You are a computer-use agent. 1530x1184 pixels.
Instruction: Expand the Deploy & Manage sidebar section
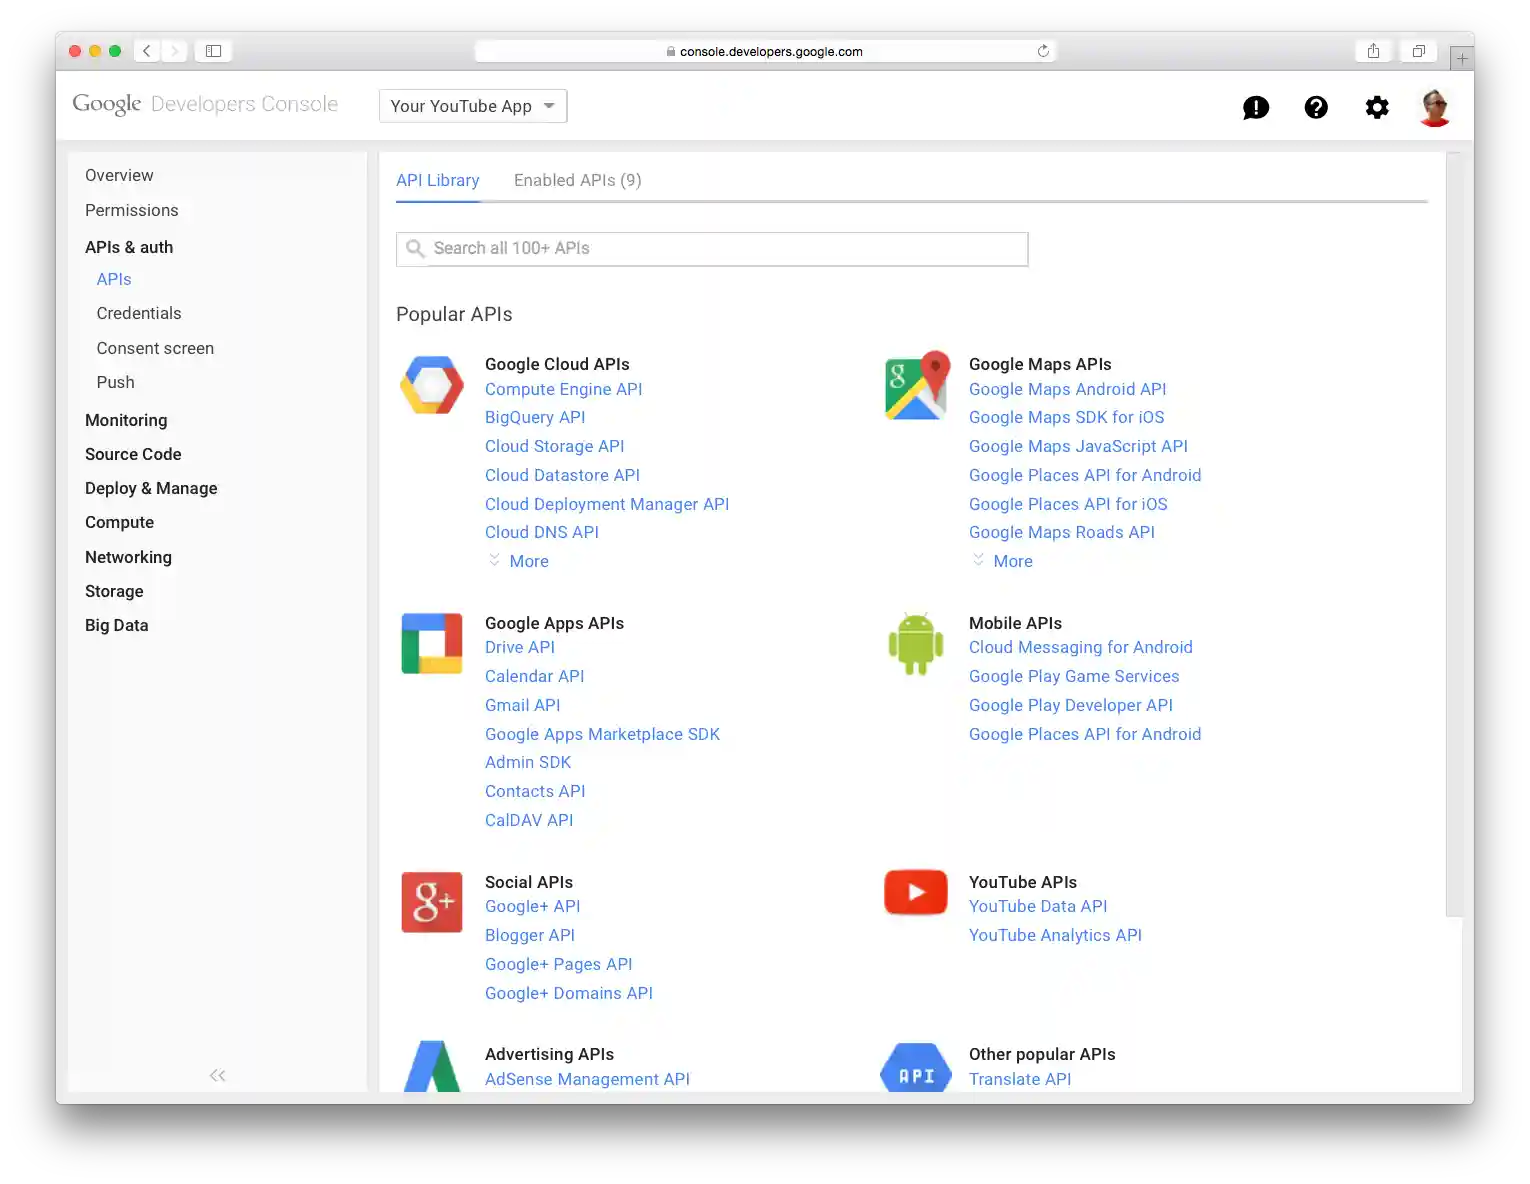[x=151, y=488]
